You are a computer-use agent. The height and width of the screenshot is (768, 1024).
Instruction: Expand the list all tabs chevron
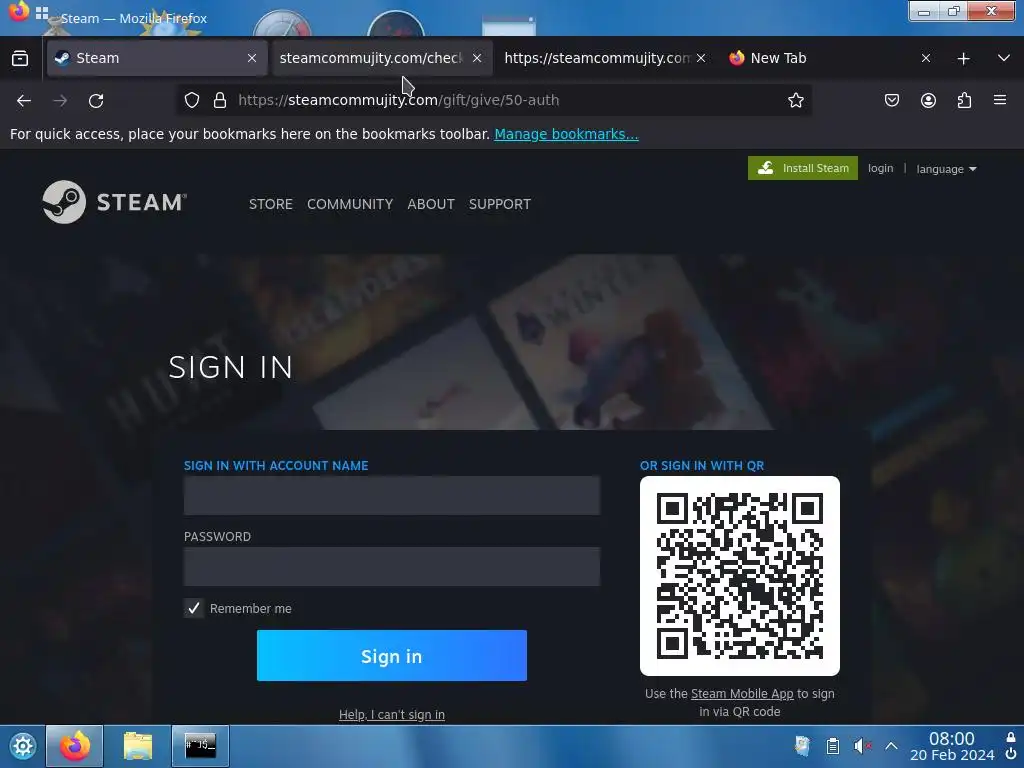[x=1004, y=58]
